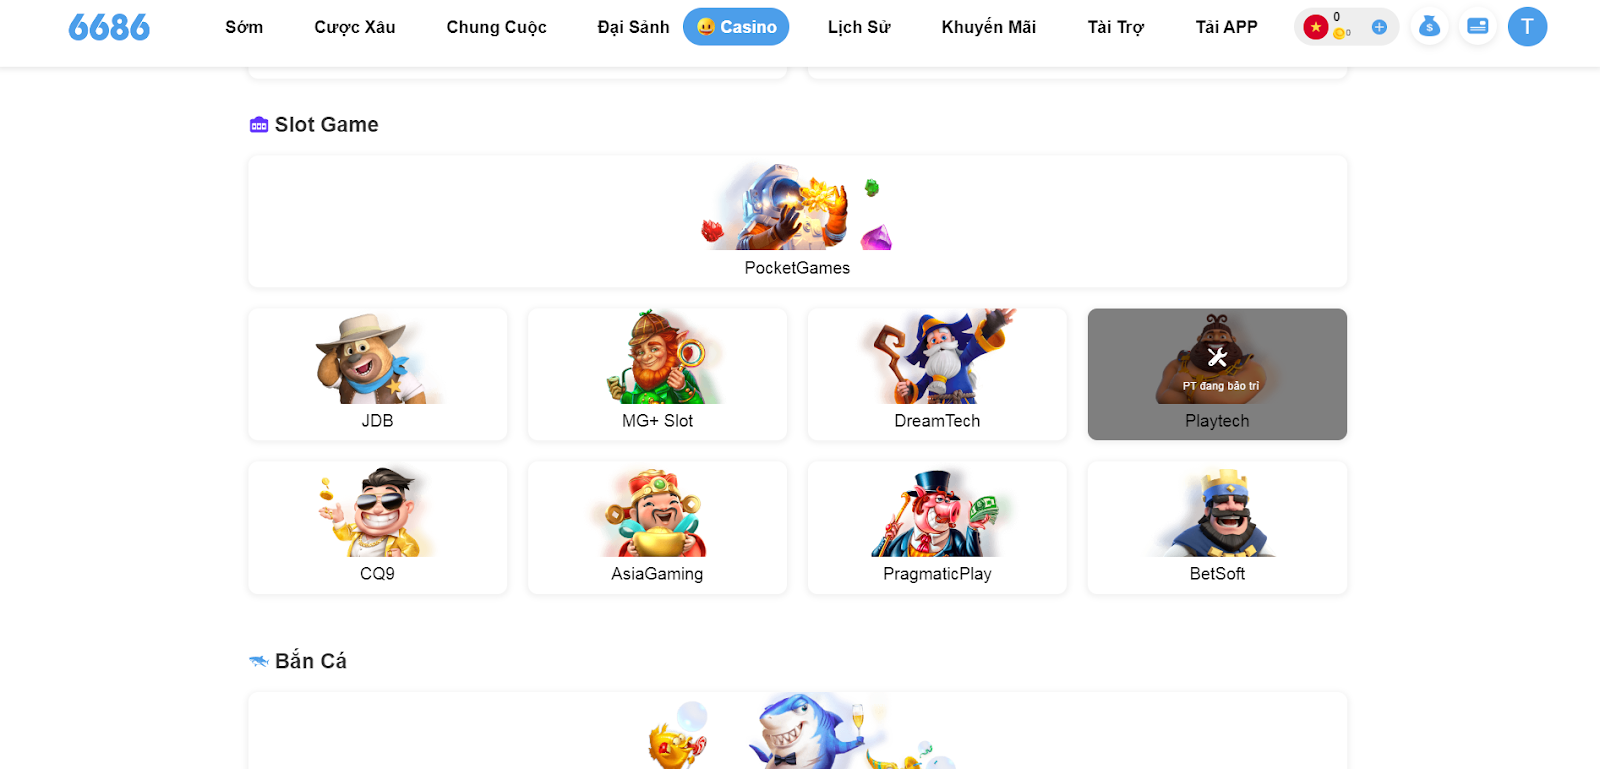Add funds with the blue plus icon
The height and width of the screenshot is (769, 1600).
pyautogui.click(x=1379, y=27)
